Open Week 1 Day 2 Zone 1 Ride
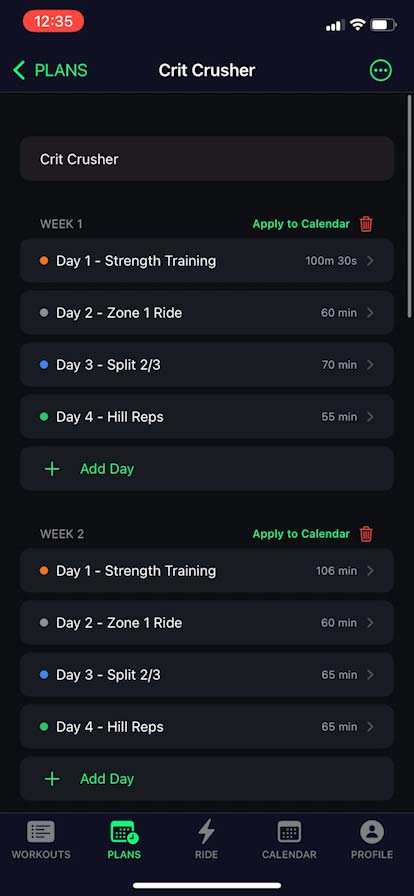Screen dimensions: 414x896 [207, 313]
